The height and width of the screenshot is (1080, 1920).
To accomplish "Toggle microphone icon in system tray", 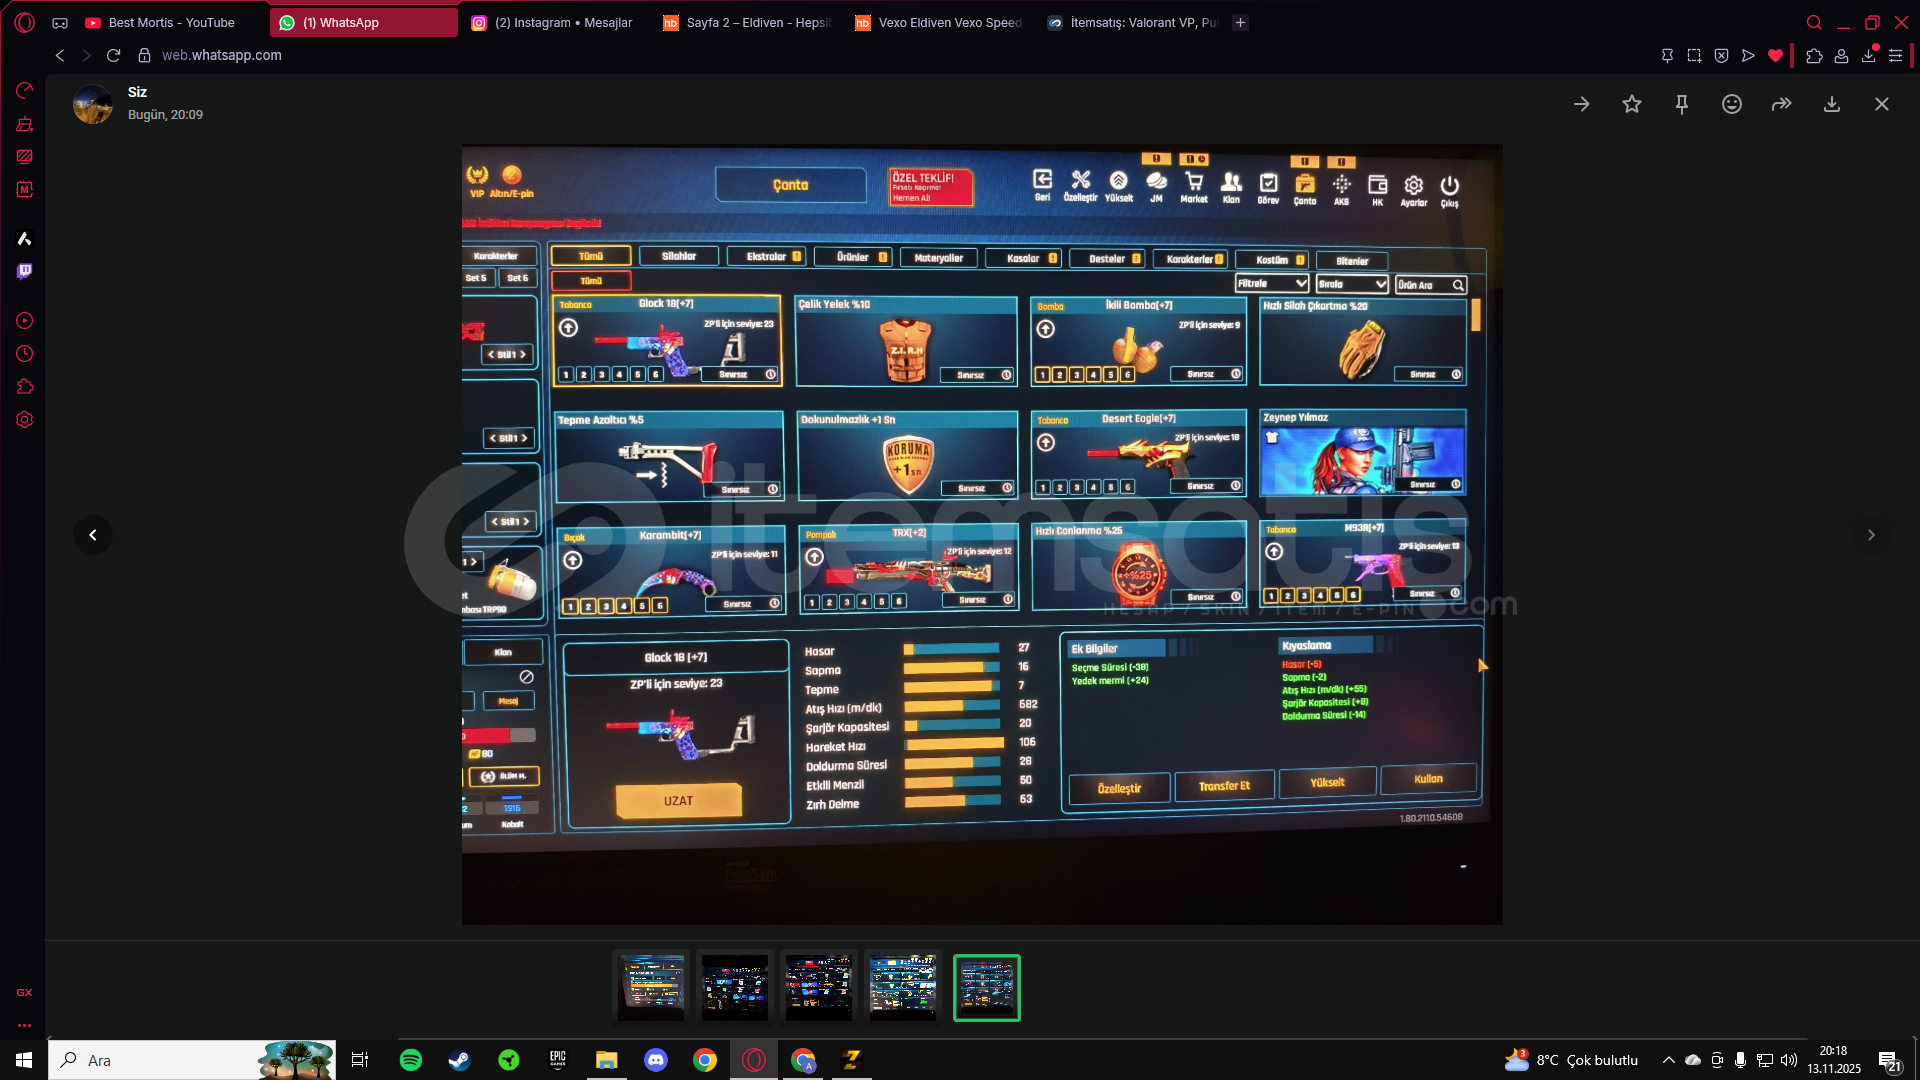I will point(1741,1060).
